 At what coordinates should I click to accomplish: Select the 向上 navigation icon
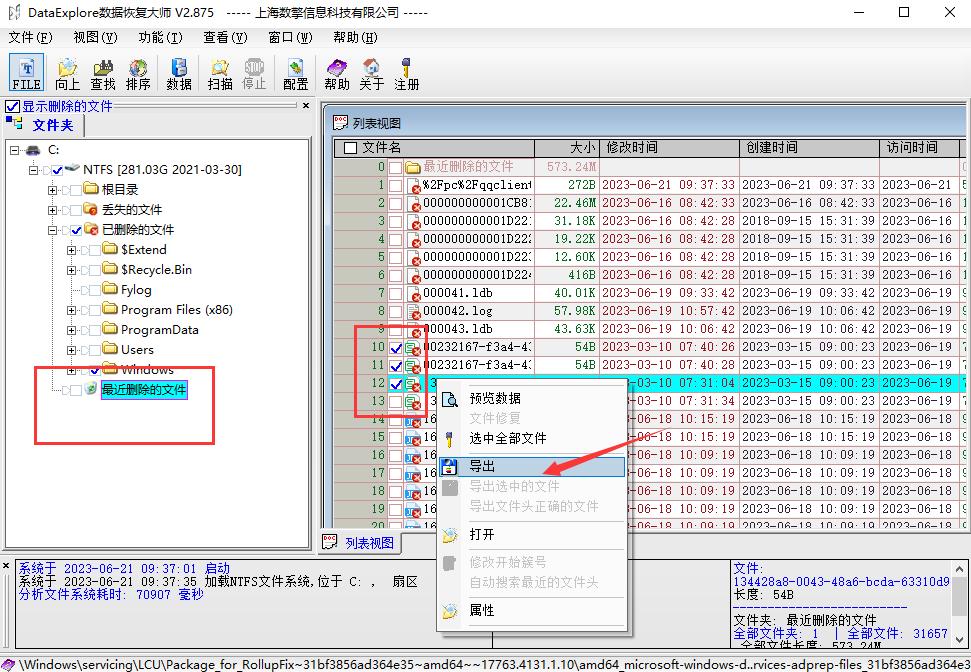point(66,72)
